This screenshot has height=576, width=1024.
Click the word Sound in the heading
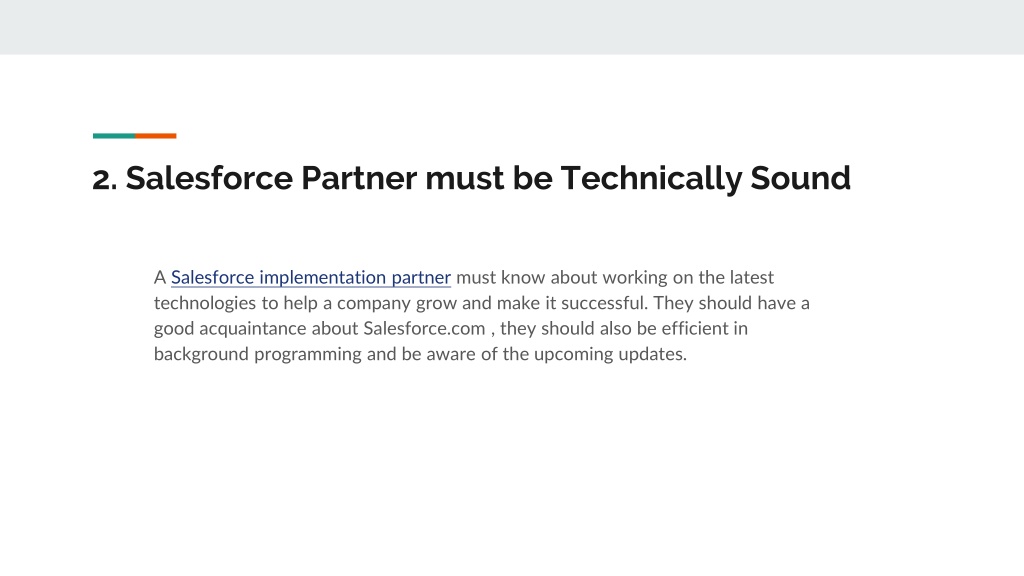click(x=800, y=178)
